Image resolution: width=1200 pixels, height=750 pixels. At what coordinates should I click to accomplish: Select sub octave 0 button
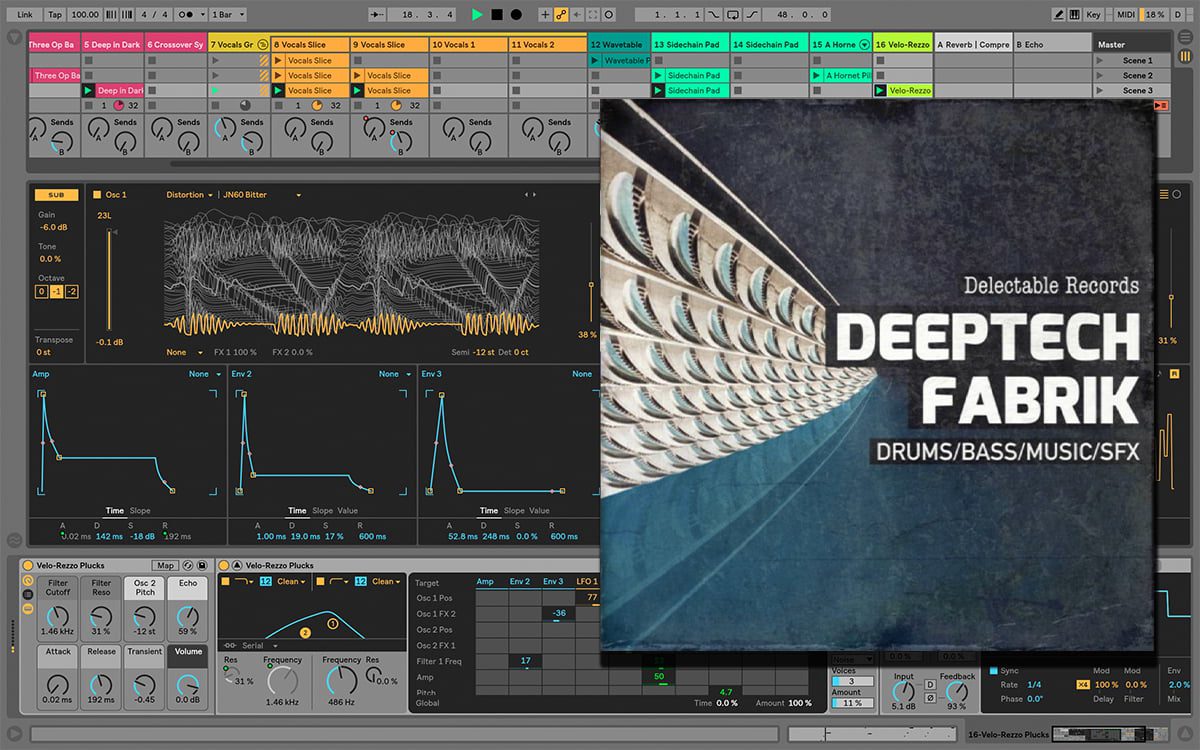[41, 291]
